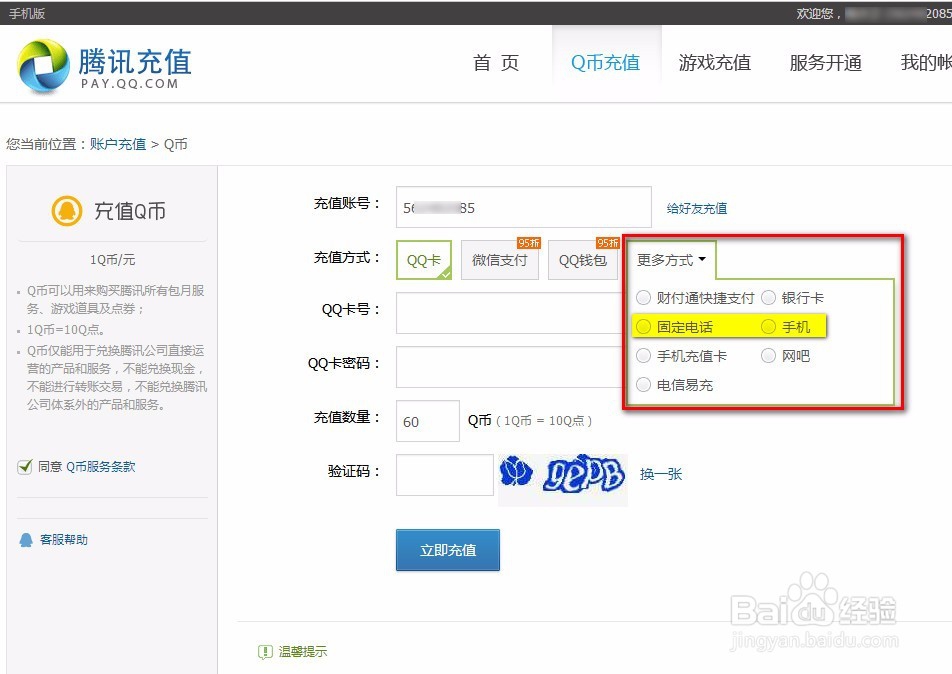952x674 pixels.
Task: Click the captcha verification image
Action: (563, 479)
